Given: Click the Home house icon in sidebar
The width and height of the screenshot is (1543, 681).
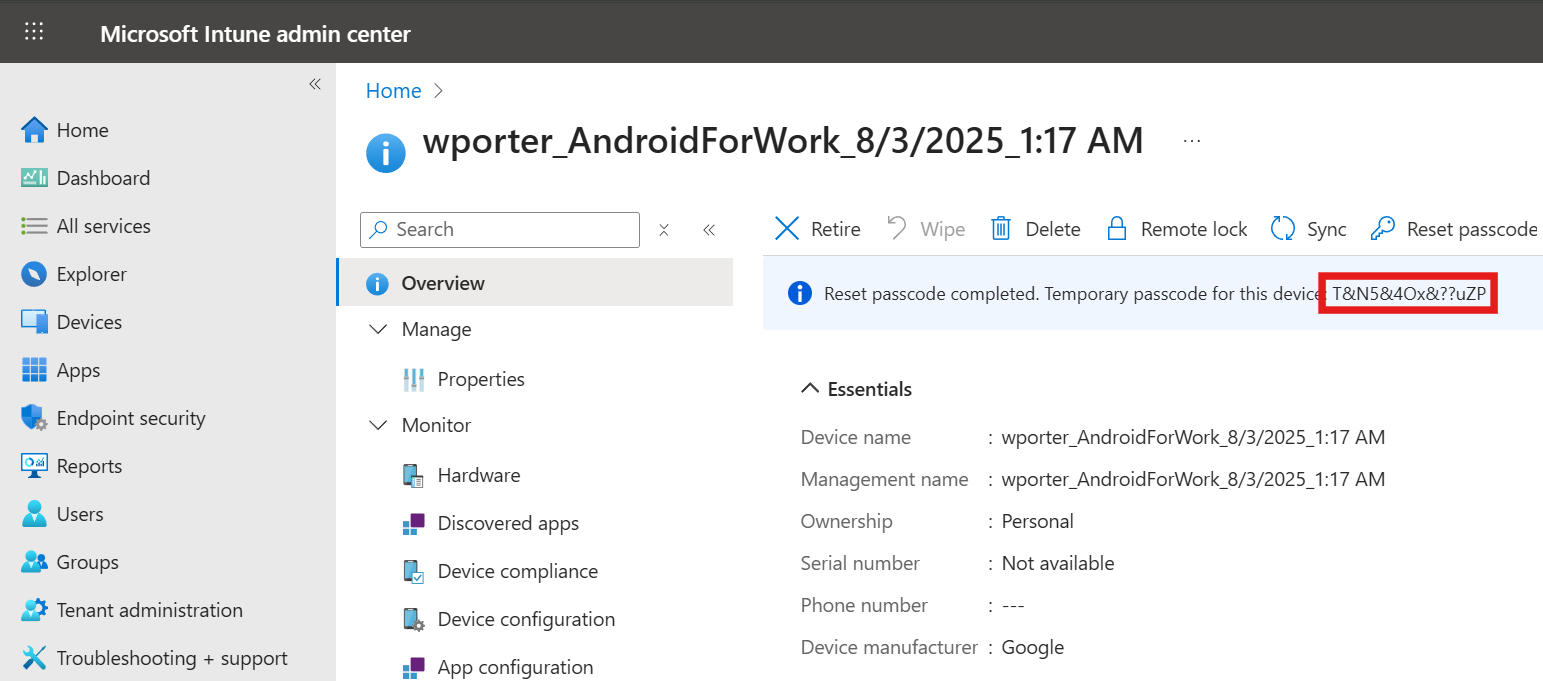Looking at the screenshot, I should click(x=34, y=130).
